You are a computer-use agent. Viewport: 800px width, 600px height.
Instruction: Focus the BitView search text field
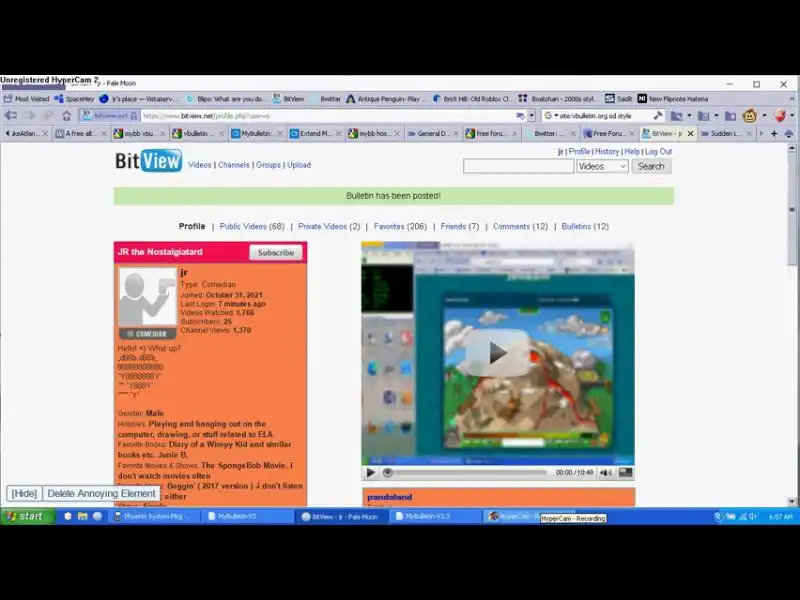coord(518,166)
